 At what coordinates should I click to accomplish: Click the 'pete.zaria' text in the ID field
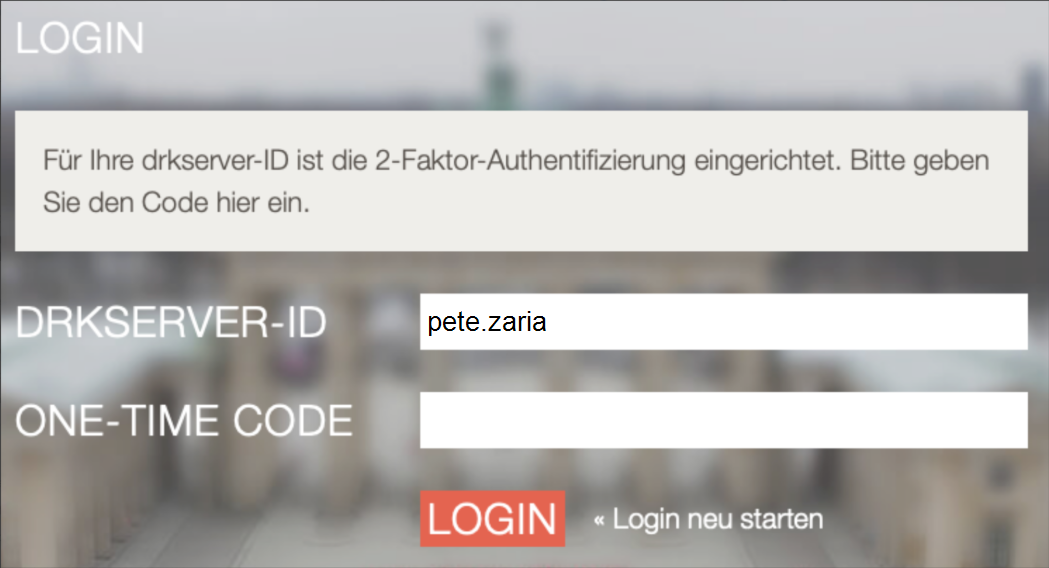click(487, 322)
